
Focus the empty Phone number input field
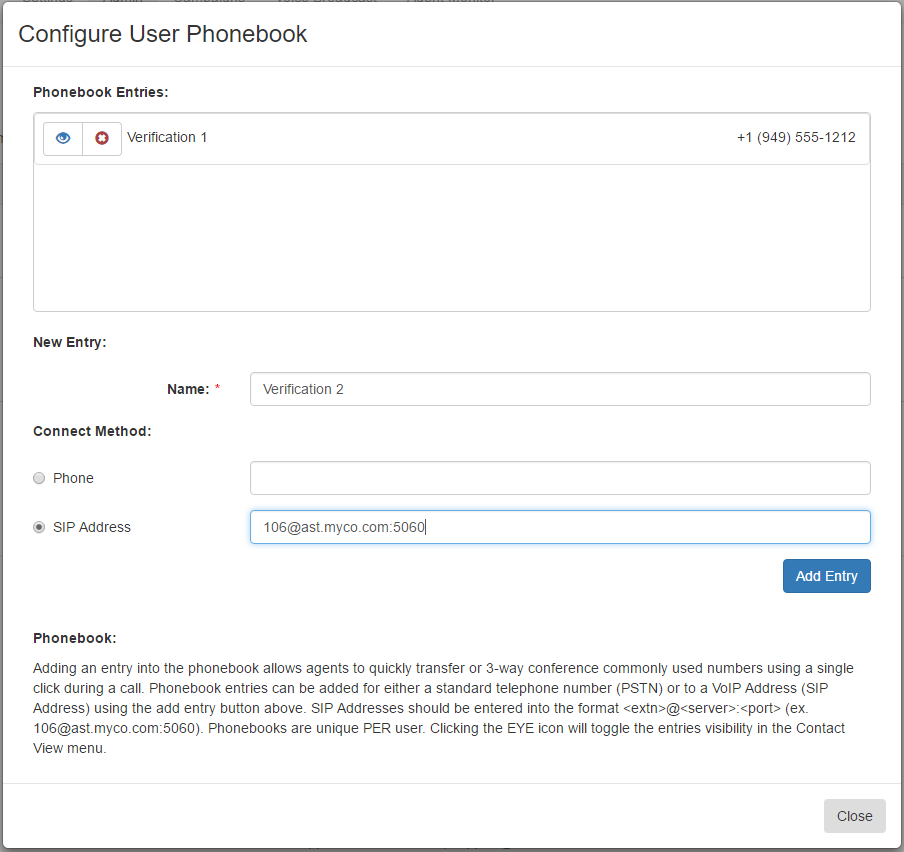click(560, 478)
